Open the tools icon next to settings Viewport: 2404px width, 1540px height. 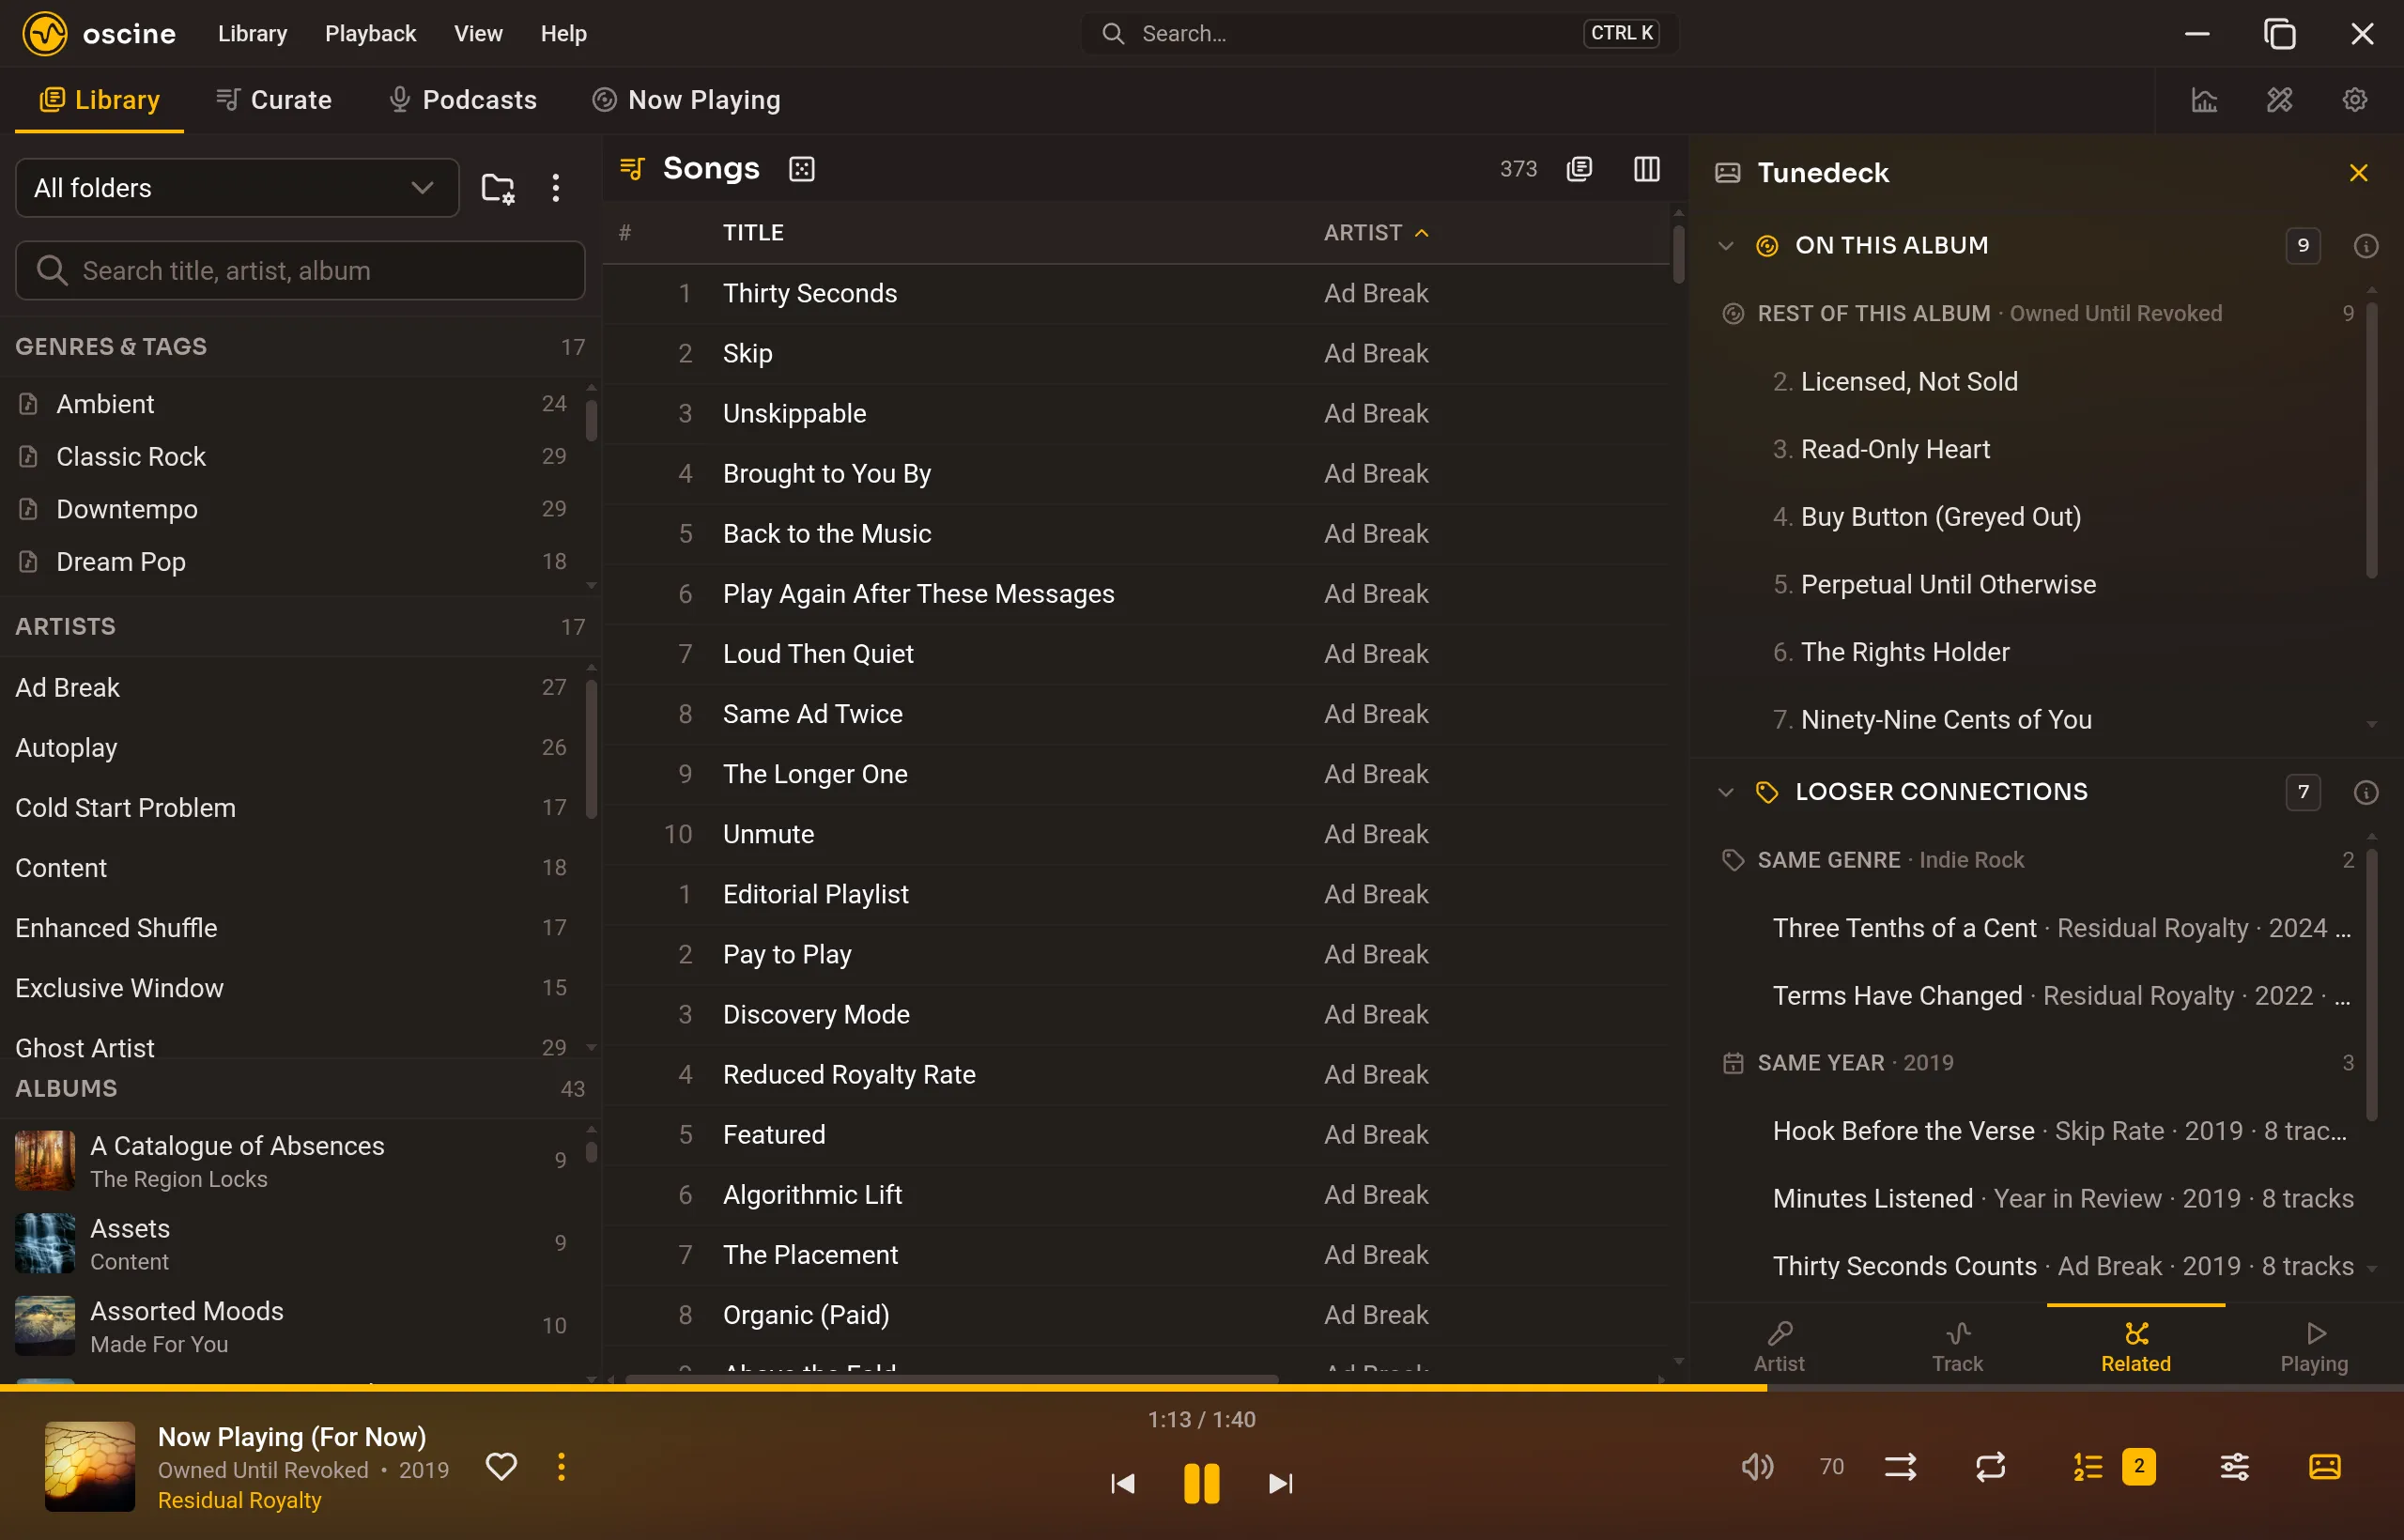tap(2279, 100)
